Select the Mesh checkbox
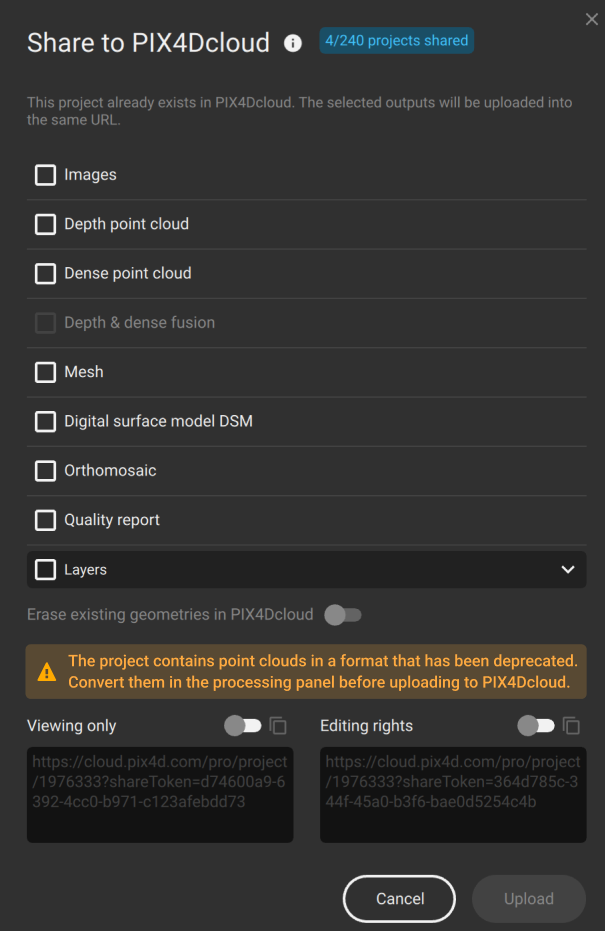This screenshot has width=605, height=931. (x=45, y=372)
